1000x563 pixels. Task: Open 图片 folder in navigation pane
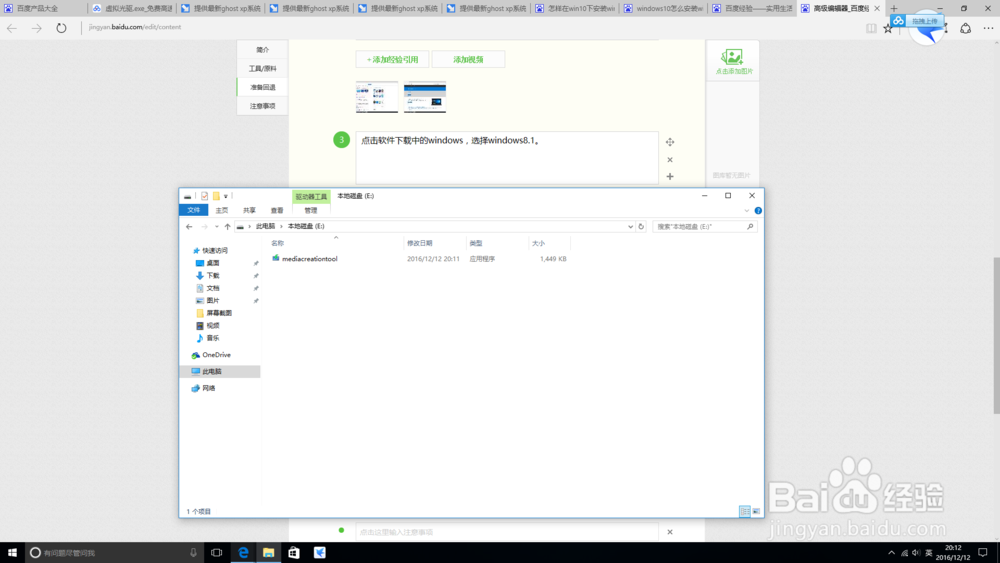tap(213, 300)
